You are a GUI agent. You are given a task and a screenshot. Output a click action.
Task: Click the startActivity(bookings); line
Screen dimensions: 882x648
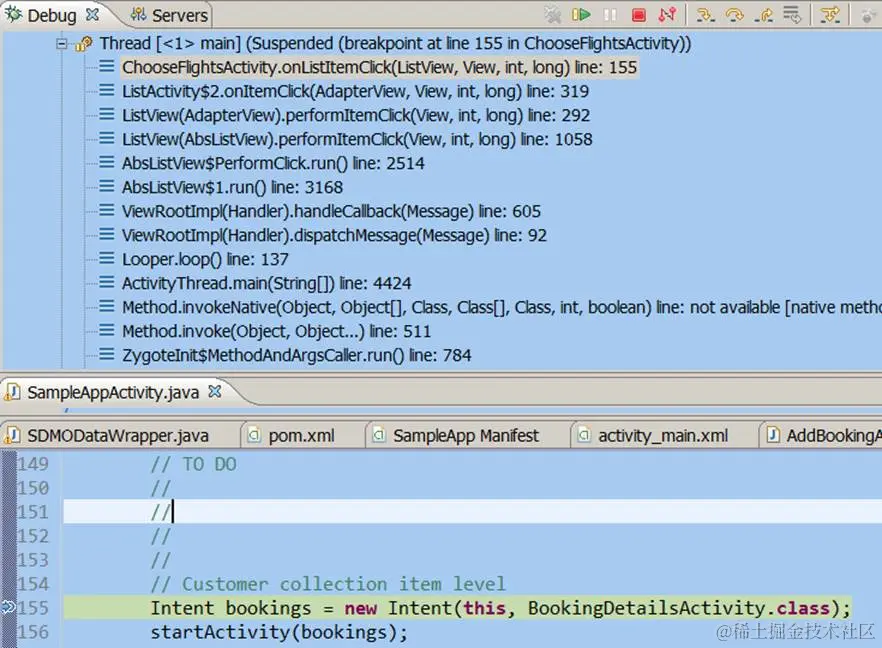coord(279,632)
